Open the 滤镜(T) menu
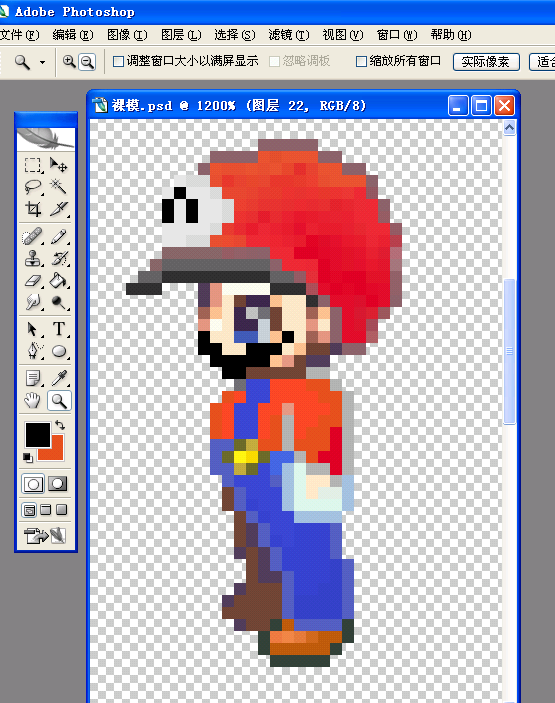Screen dimensions: 555x703 click(289, 35)
